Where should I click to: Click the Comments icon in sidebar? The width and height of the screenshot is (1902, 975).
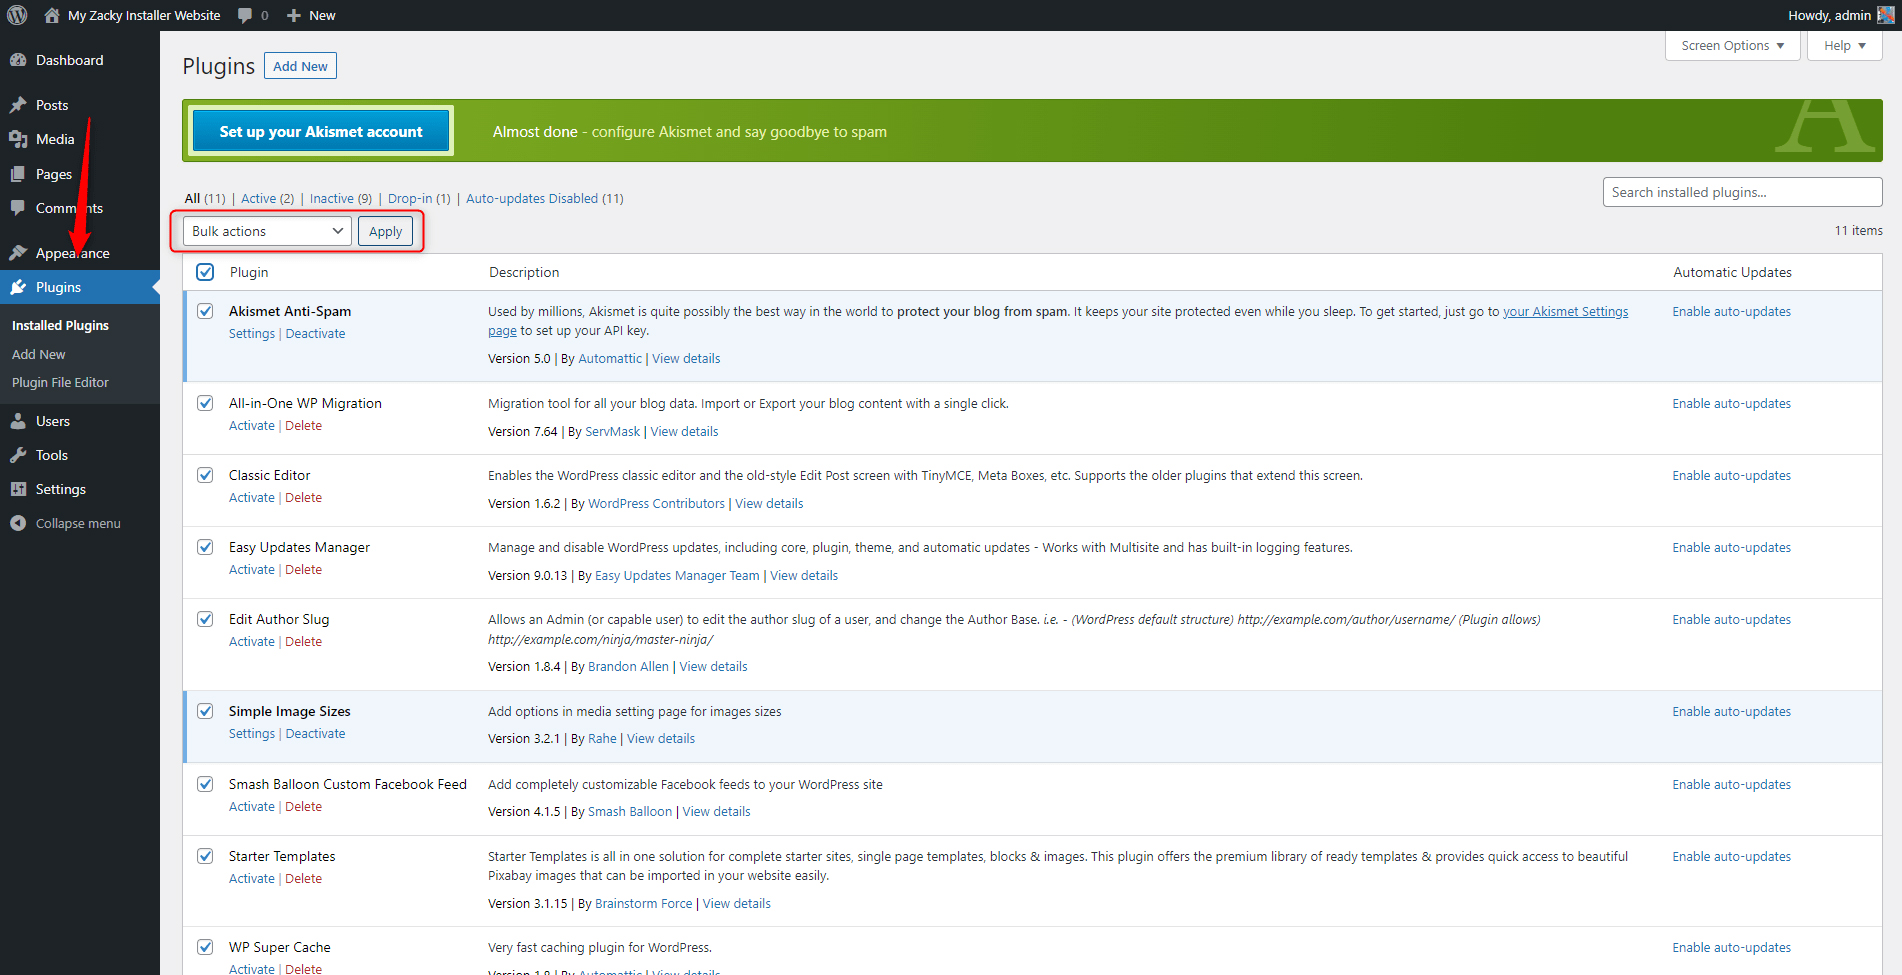18,208
